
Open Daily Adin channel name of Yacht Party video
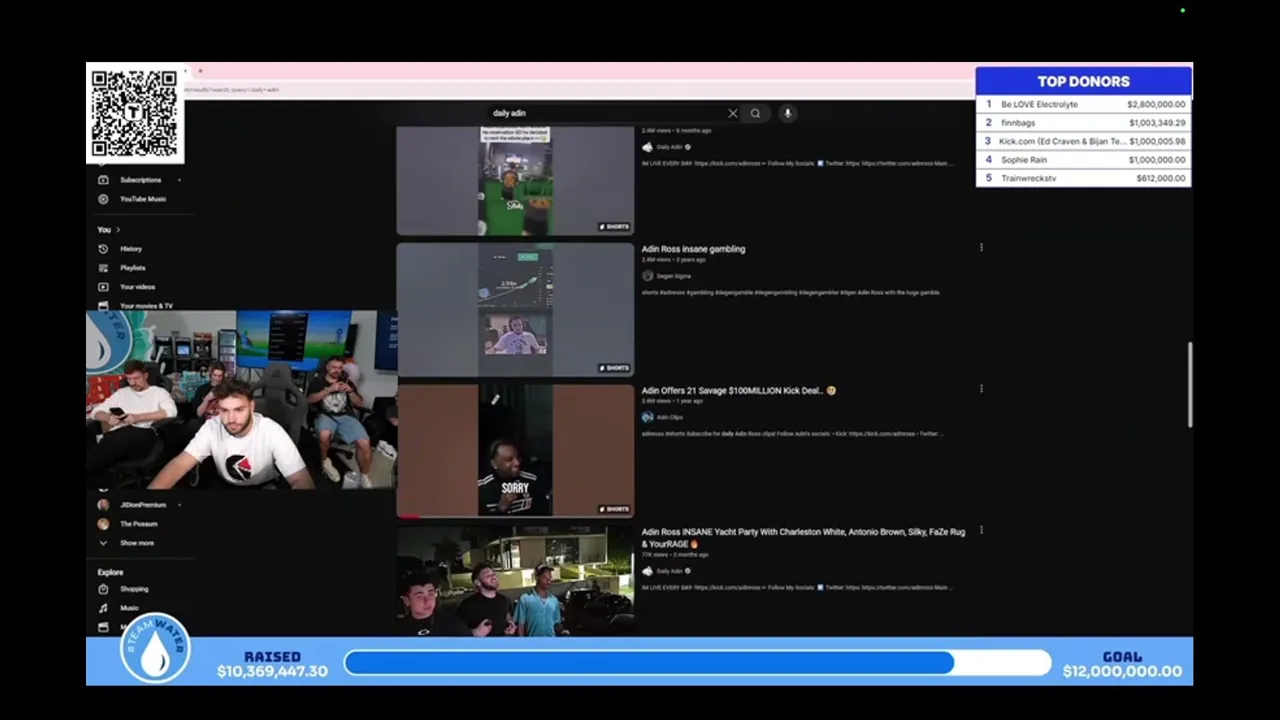tap(669, 571)
